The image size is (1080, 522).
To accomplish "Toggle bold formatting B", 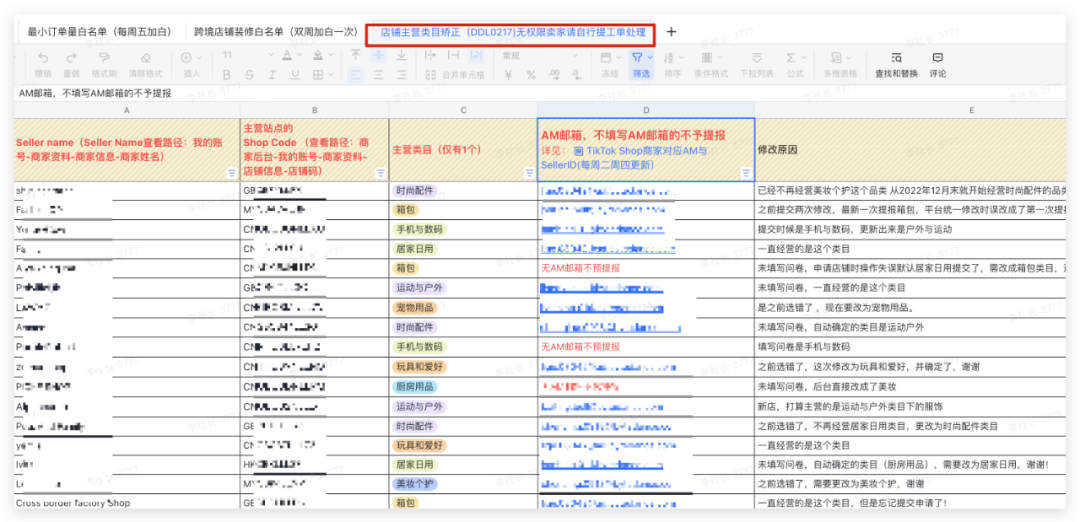I will (227, 75).
